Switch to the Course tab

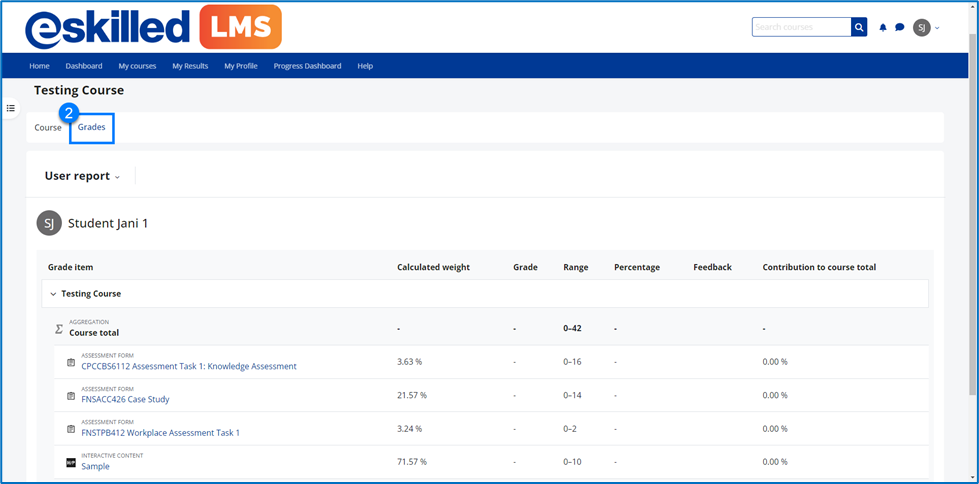click(48, 127)
